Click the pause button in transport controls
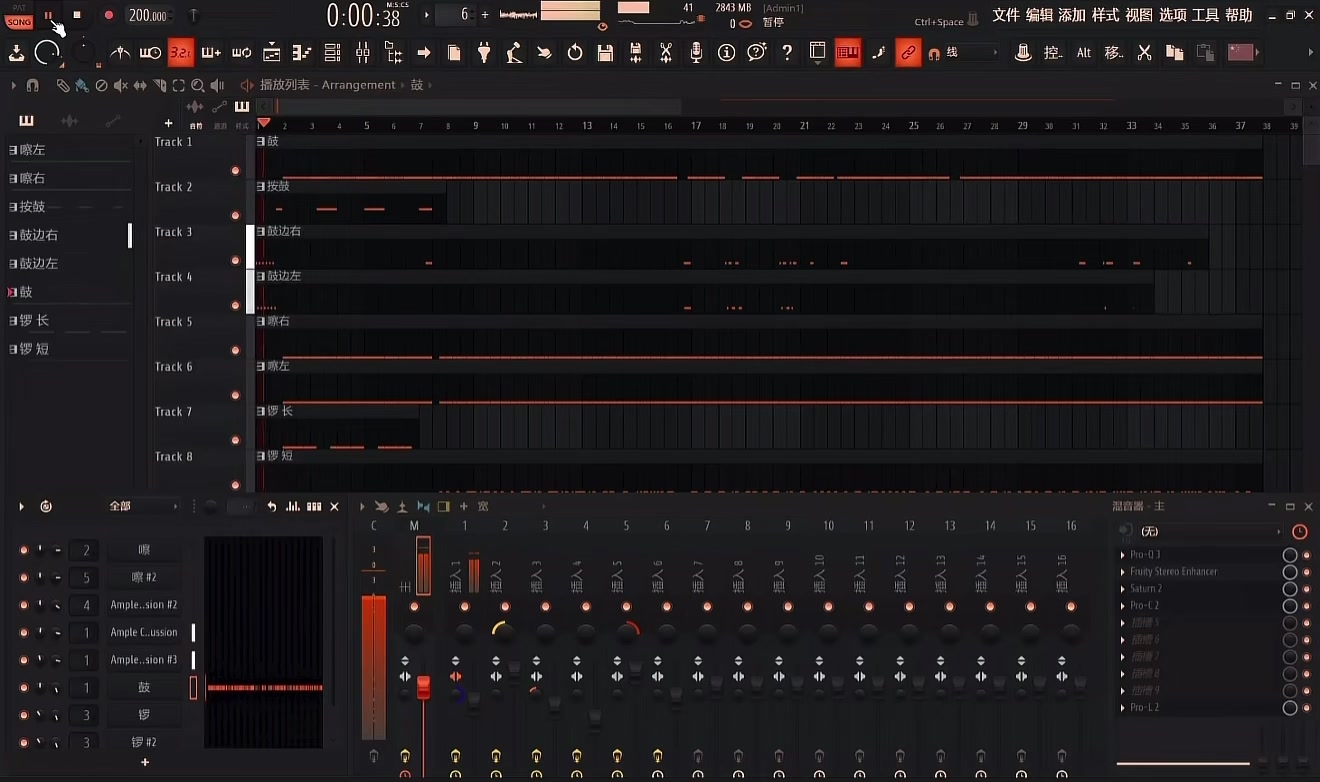1320x782 pixels. pyautogui.click(x=48, y=15)
